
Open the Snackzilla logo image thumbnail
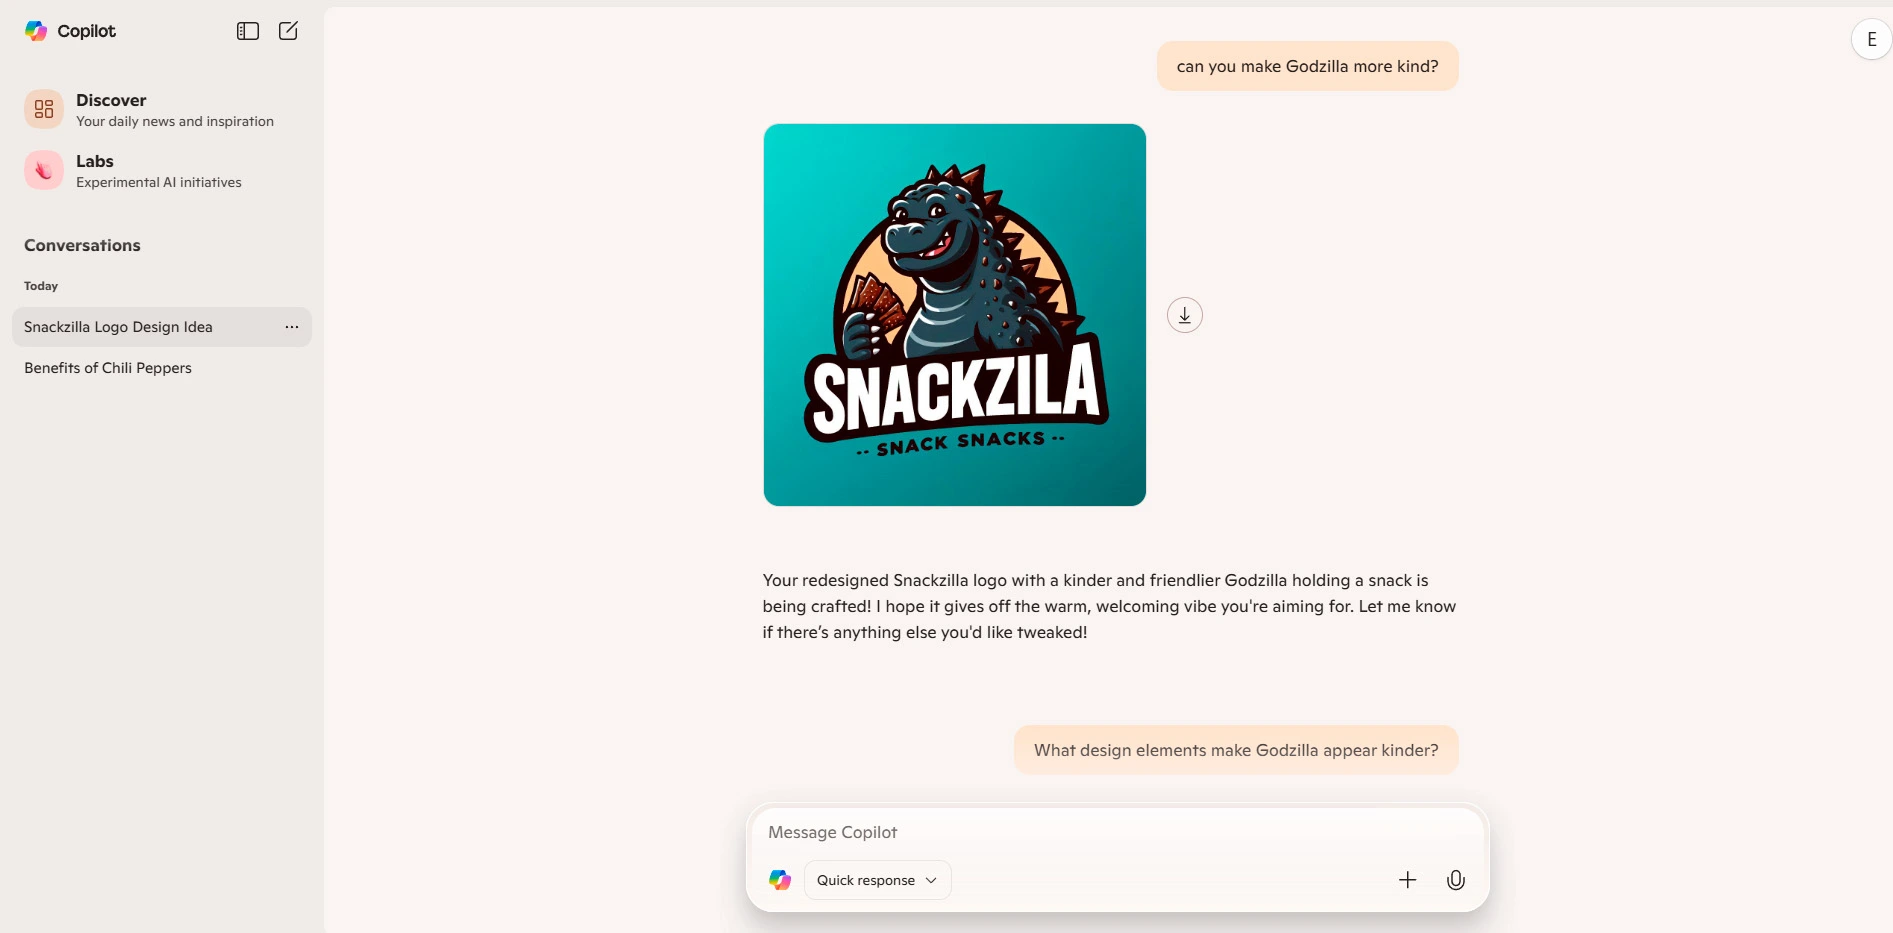pos(955,315)
